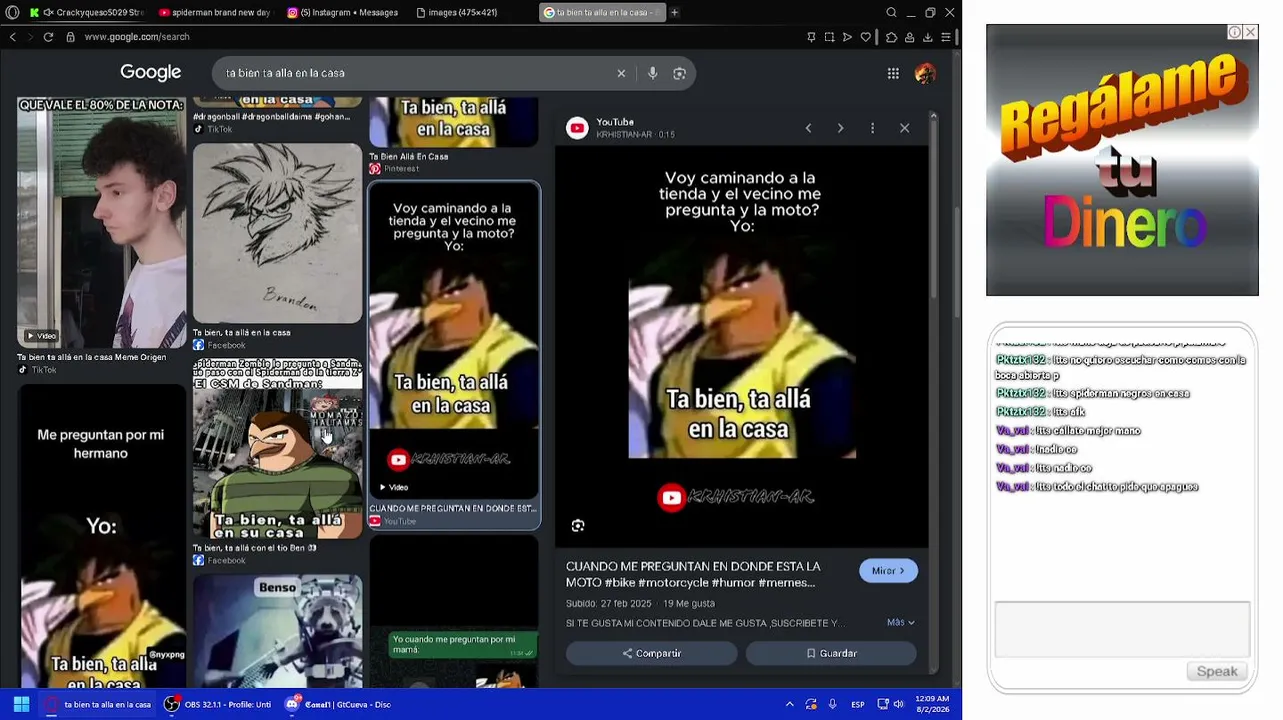Open the Instagram Messages tab
The width and height of the screenshot is (1283, 720).
[343, 13]
